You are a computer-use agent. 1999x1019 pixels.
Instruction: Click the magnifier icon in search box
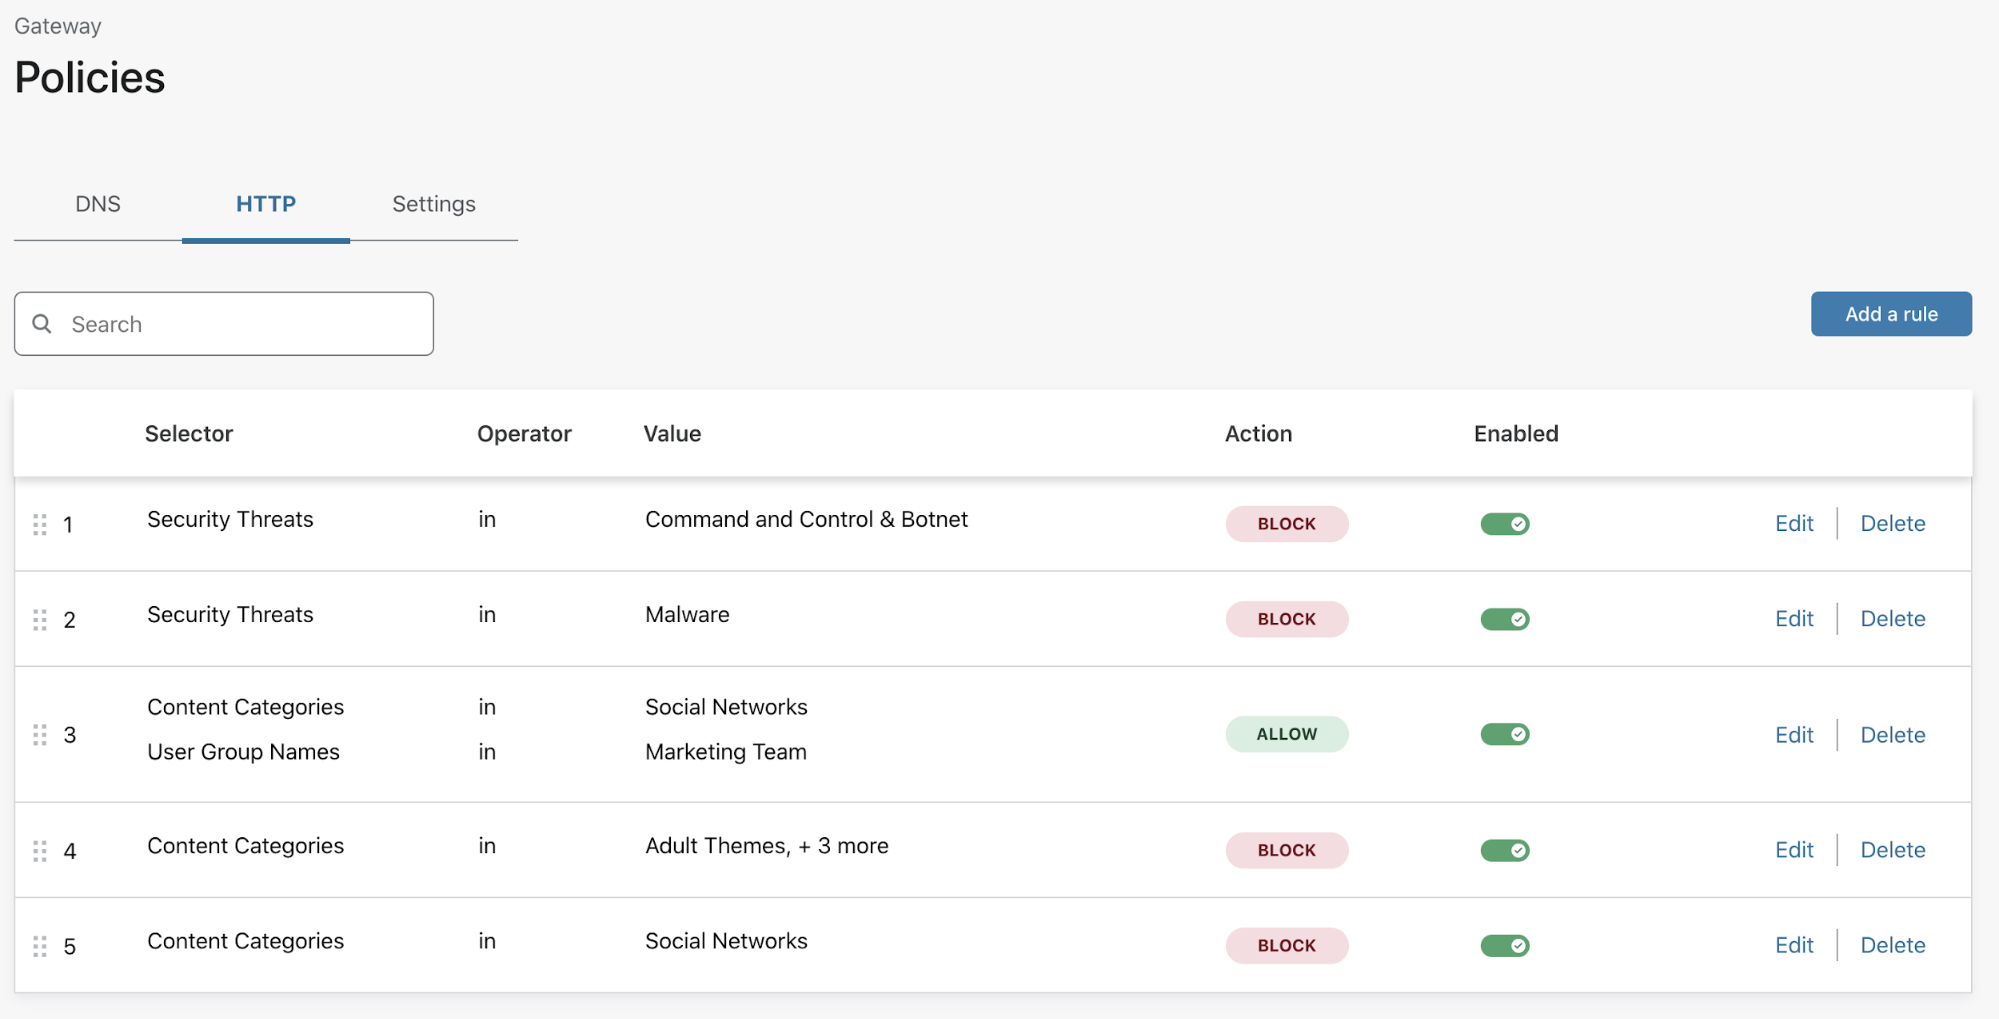(x=42, y=324)
